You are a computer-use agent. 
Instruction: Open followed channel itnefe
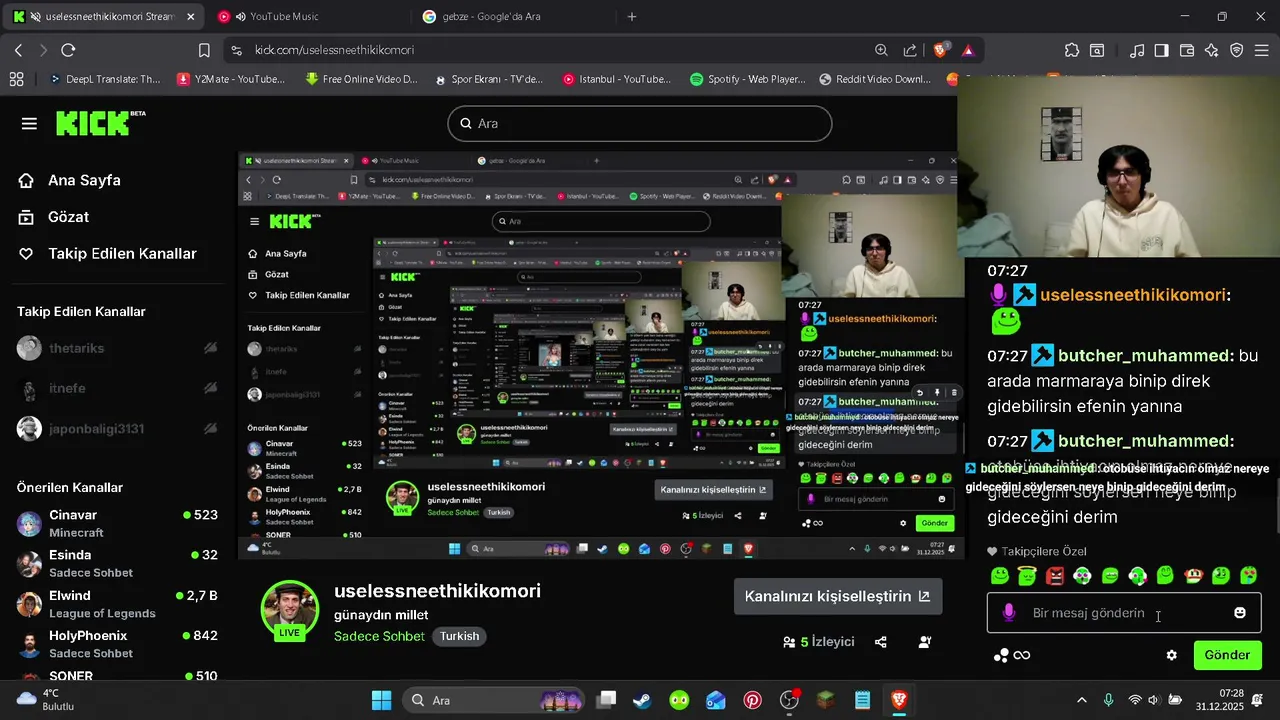(118, 388)
